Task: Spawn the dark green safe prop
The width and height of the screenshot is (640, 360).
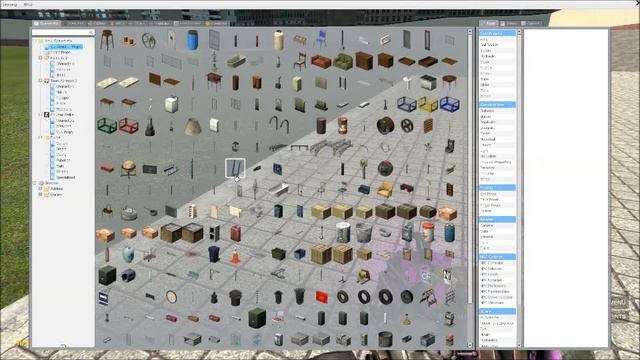Action: [x=107, y=275]
